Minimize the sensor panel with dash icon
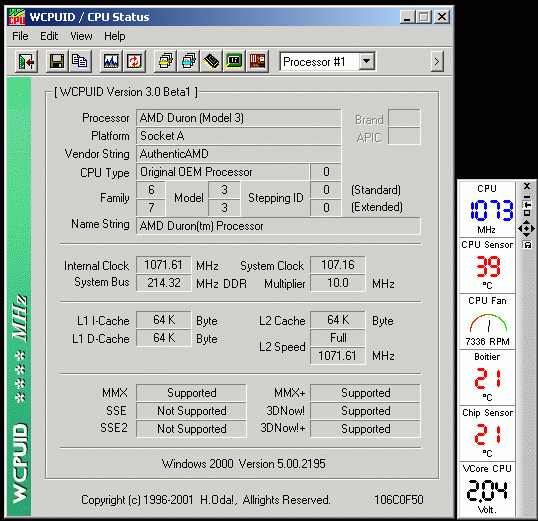Viewport: 538px width, 521px height. 527,197
